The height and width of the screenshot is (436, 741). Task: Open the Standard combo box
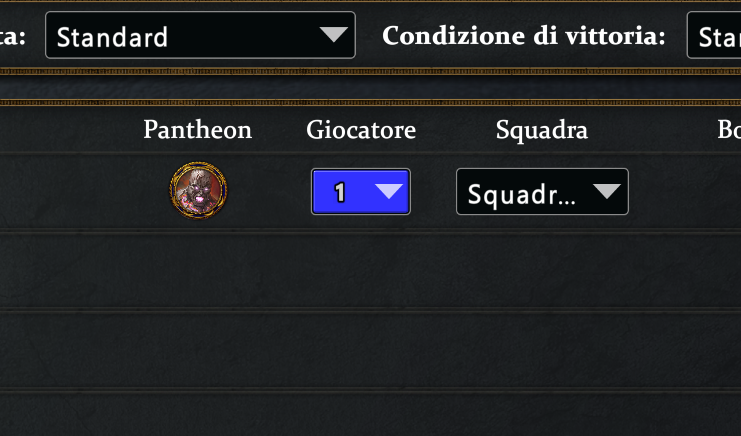200,36
